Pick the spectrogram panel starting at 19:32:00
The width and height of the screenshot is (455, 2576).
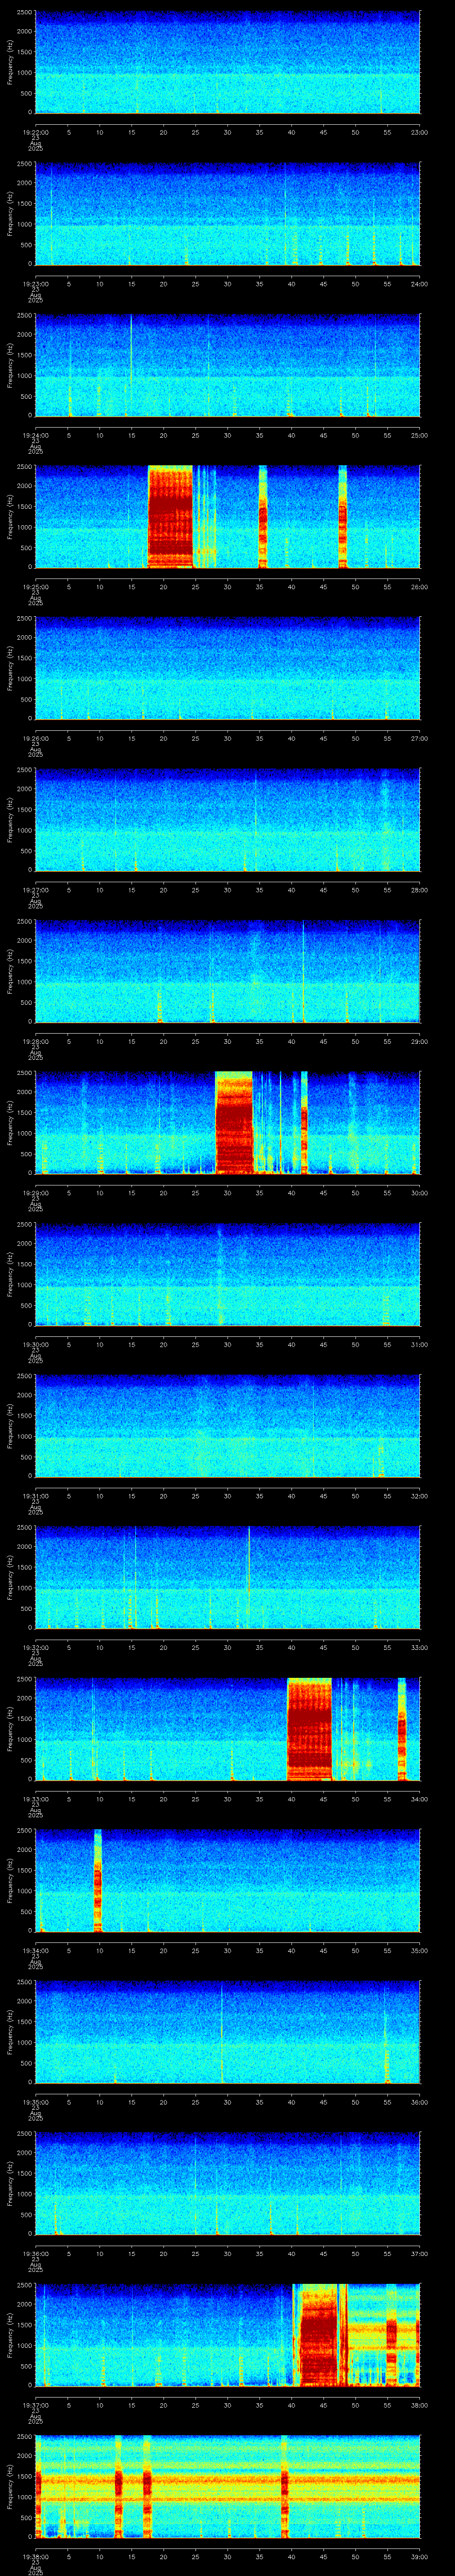click(x=228, y=1578)
